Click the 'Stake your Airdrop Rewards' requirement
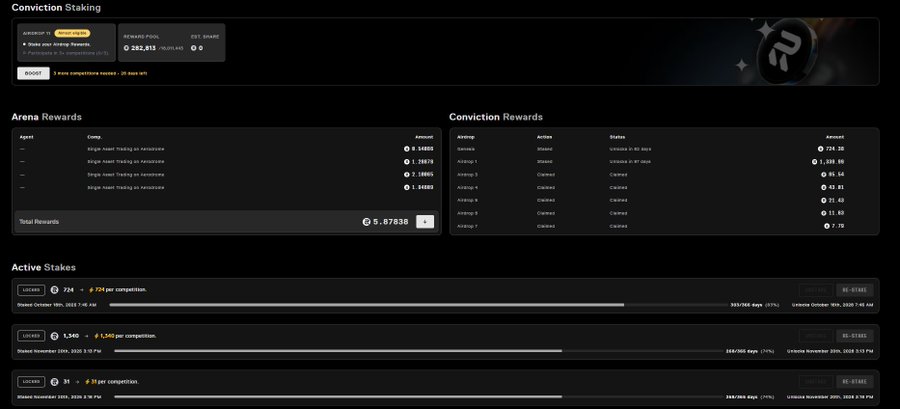 pos(57,44)
